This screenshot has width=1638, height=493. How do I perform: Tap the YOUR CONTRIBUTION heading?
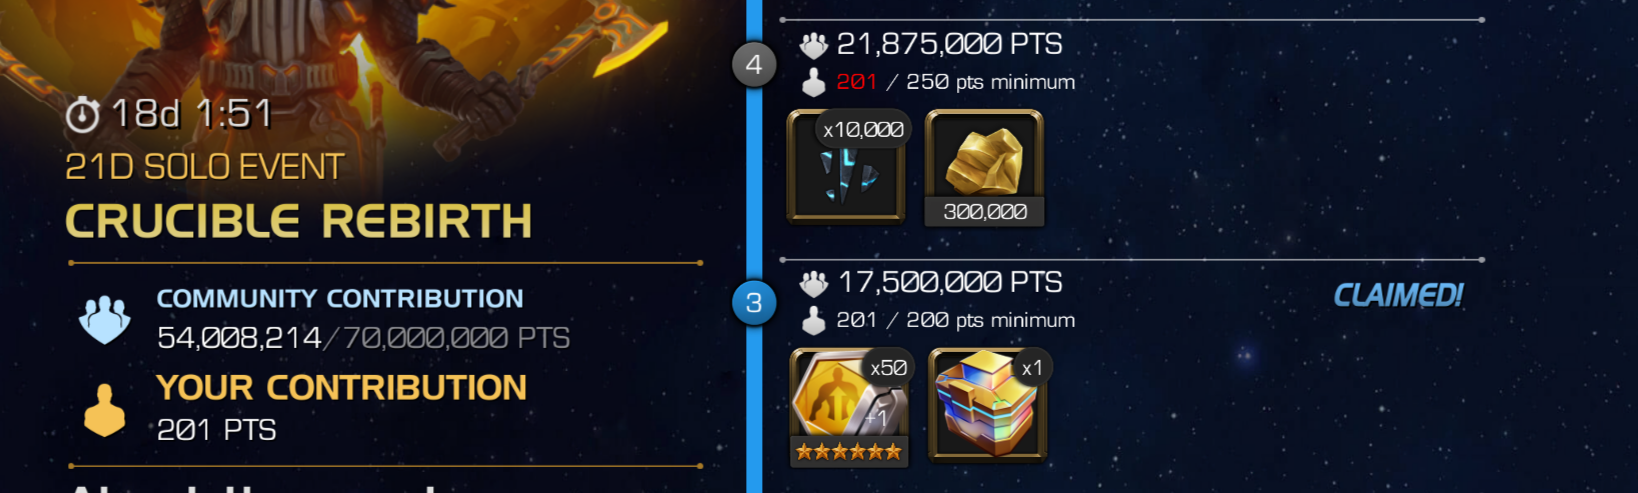(x=341, y=388)
